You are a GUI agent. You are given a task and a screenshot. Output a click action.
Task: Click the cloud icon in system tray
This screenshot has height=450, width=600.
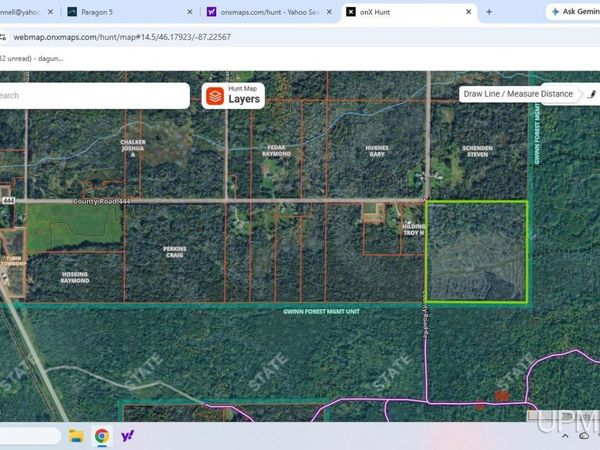[584, 436]
